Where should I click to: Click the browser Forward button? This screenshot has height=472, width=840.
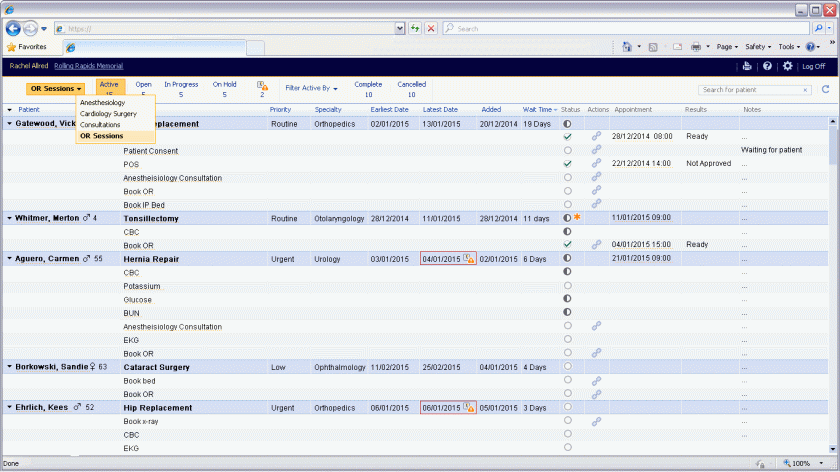pos(31,28)
